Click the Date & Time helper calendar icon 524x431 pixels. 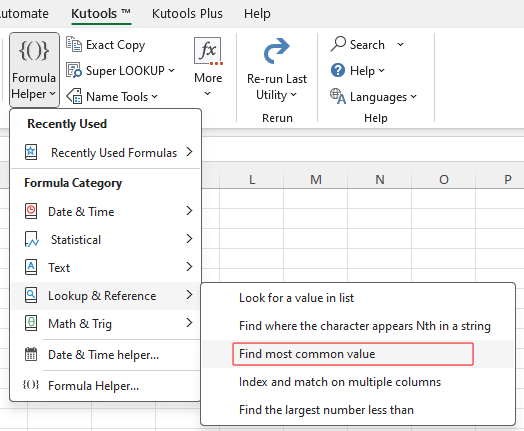pyautogui.click(x=31, y=354)
